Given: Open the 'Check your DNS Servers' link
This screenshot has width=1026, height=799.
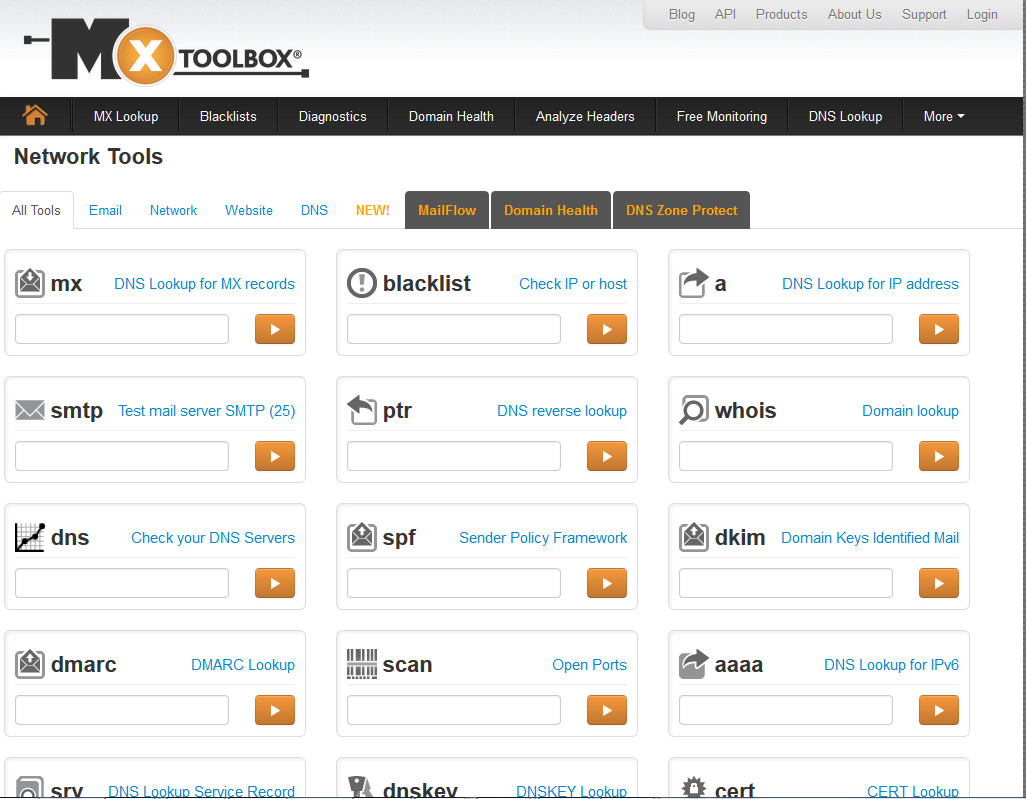Looking at the screenshot, I should coord(212,537).
